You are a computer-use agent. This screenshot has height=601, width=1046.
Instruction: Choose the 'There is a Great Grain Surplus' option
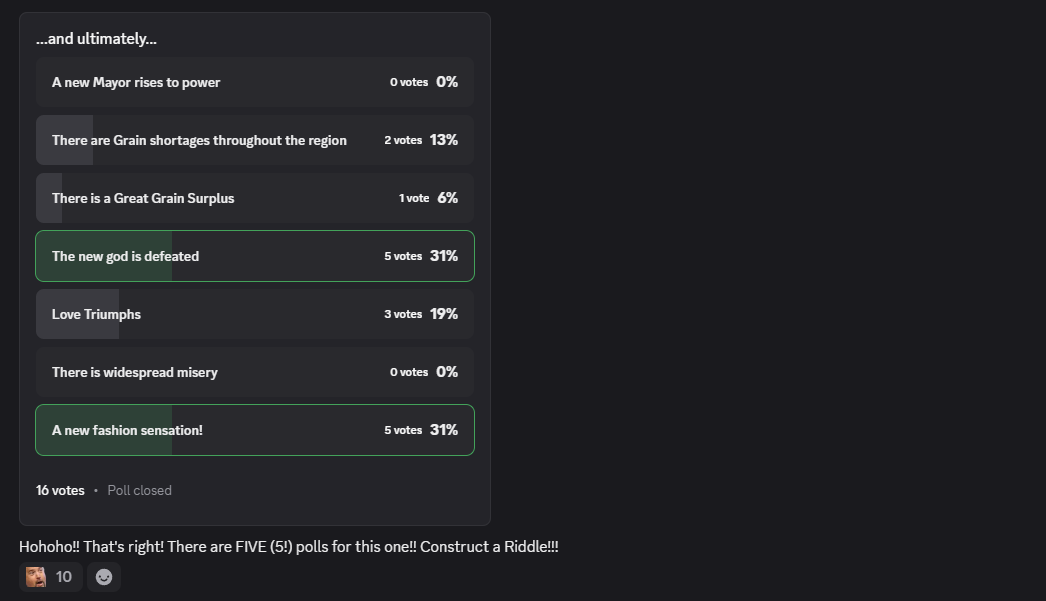coord(143,198)
